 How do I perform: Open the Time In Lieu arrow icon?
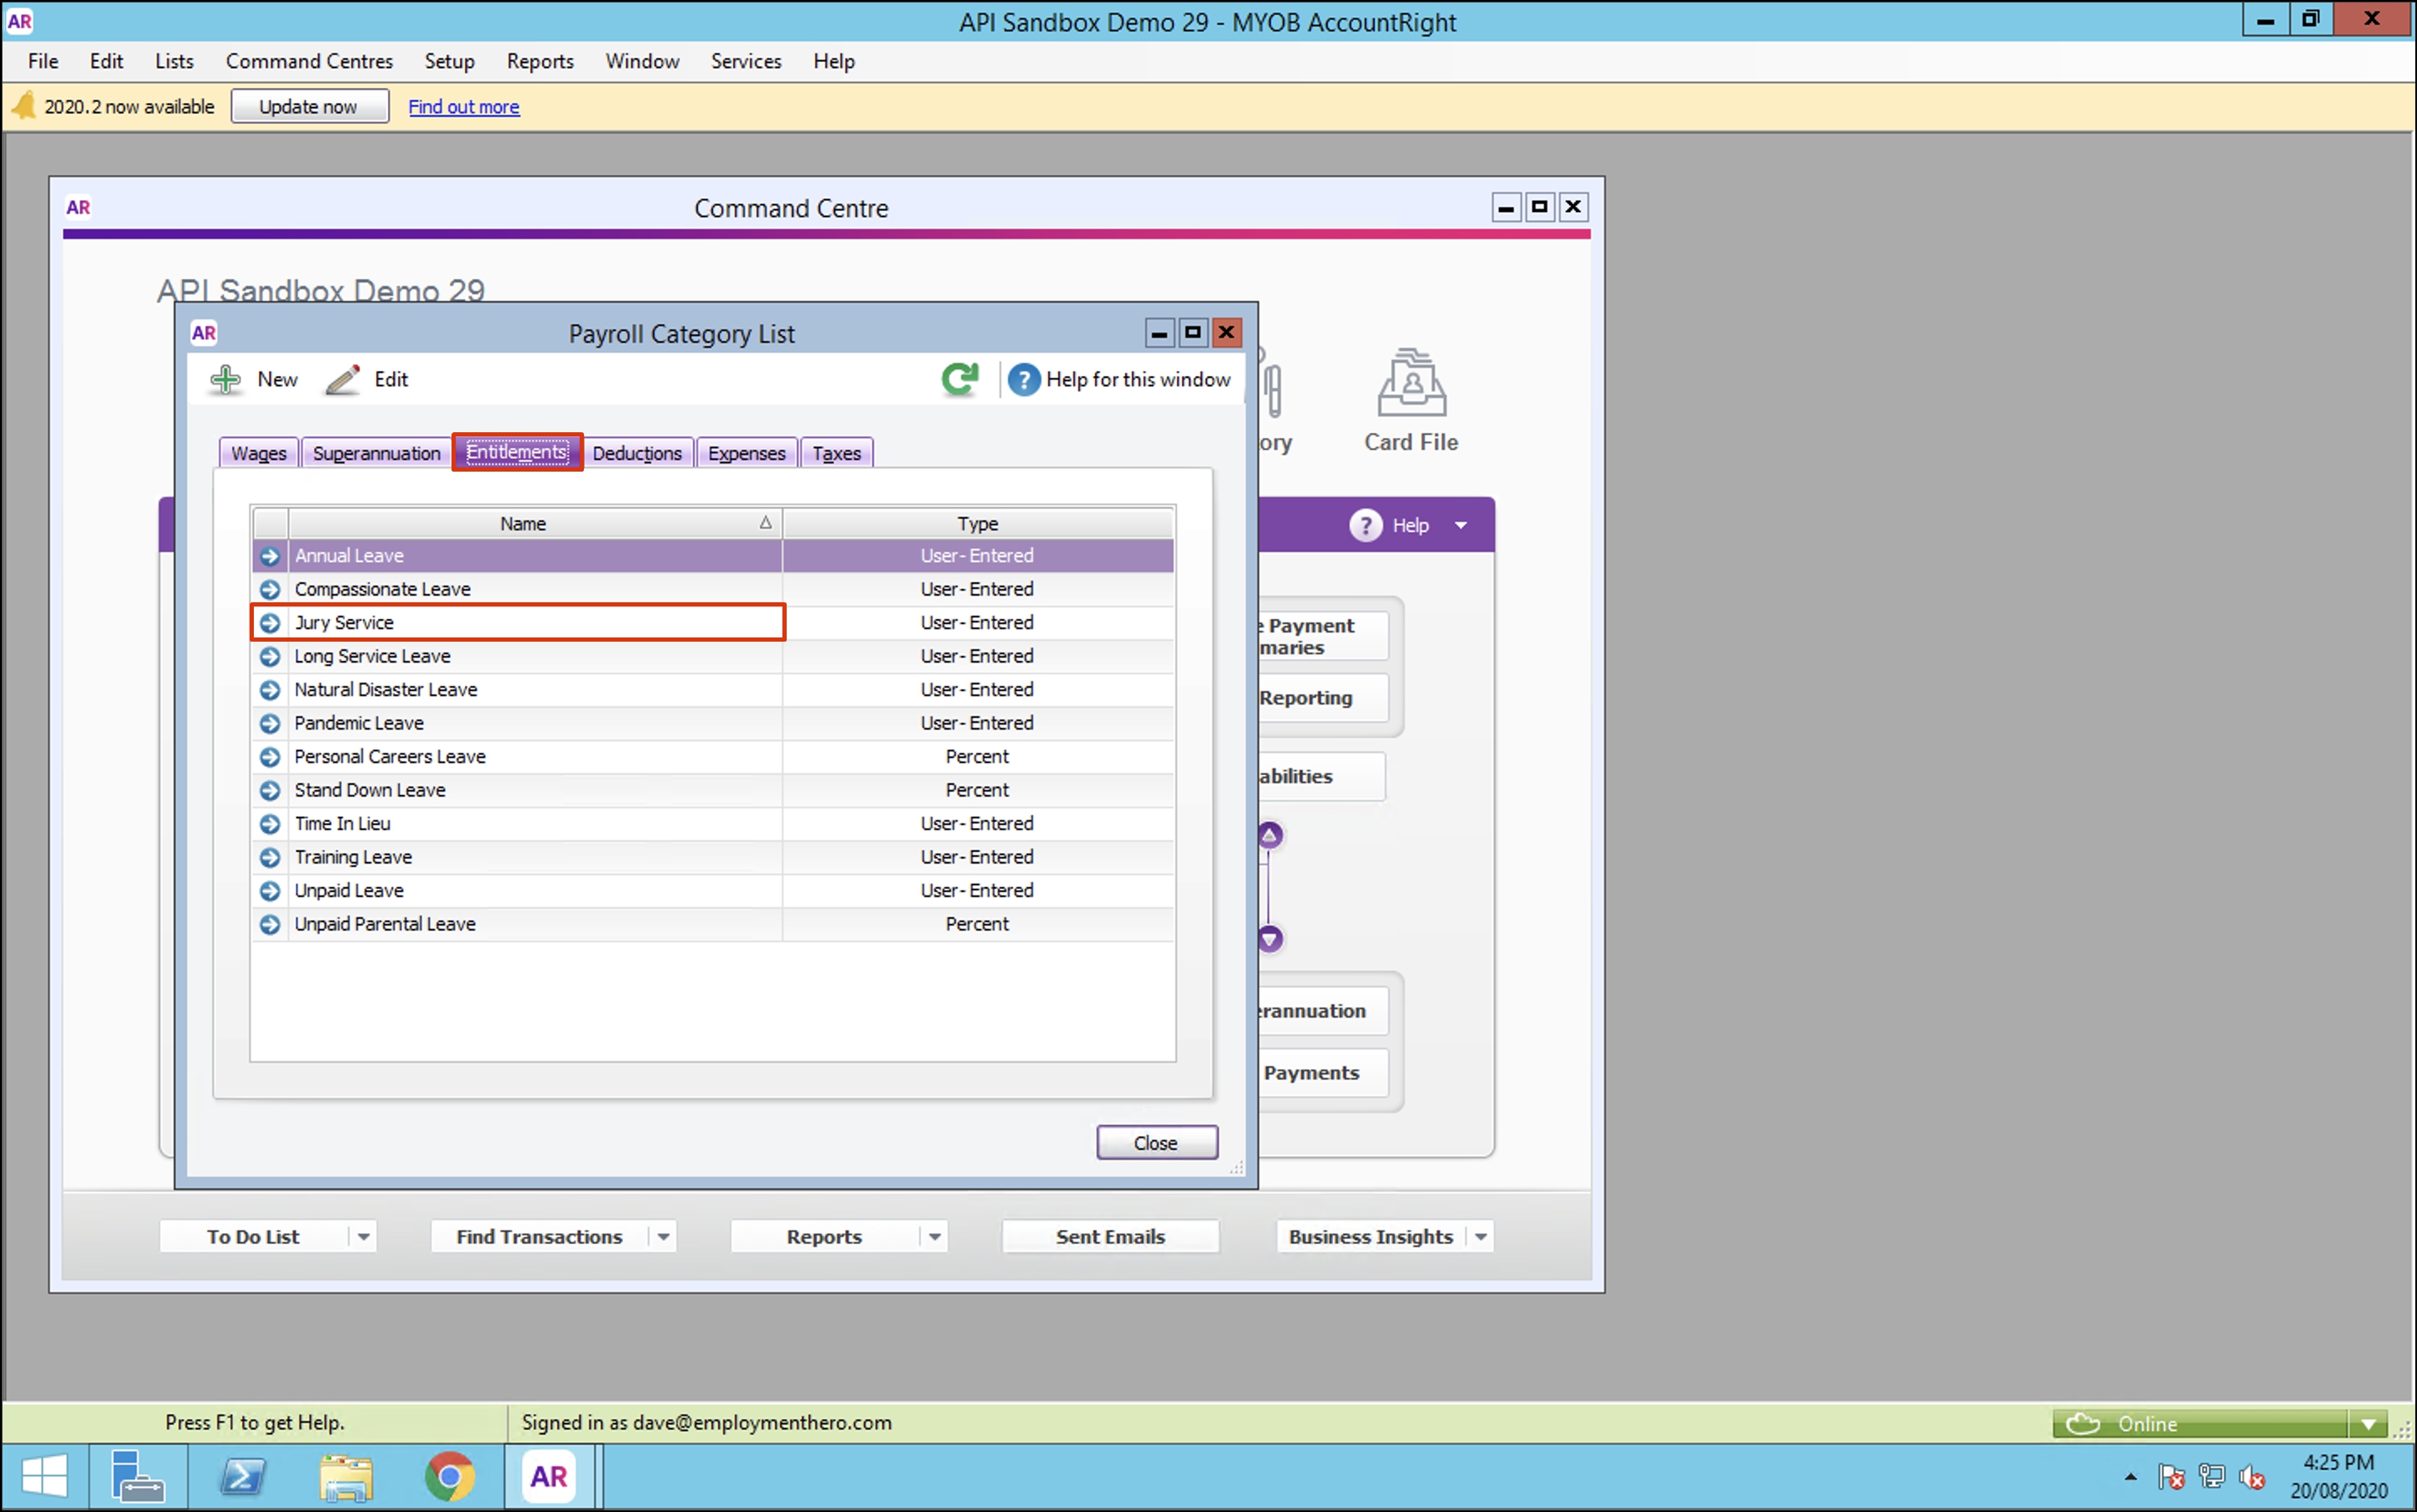pyautogui.click(x=270, y=824)
